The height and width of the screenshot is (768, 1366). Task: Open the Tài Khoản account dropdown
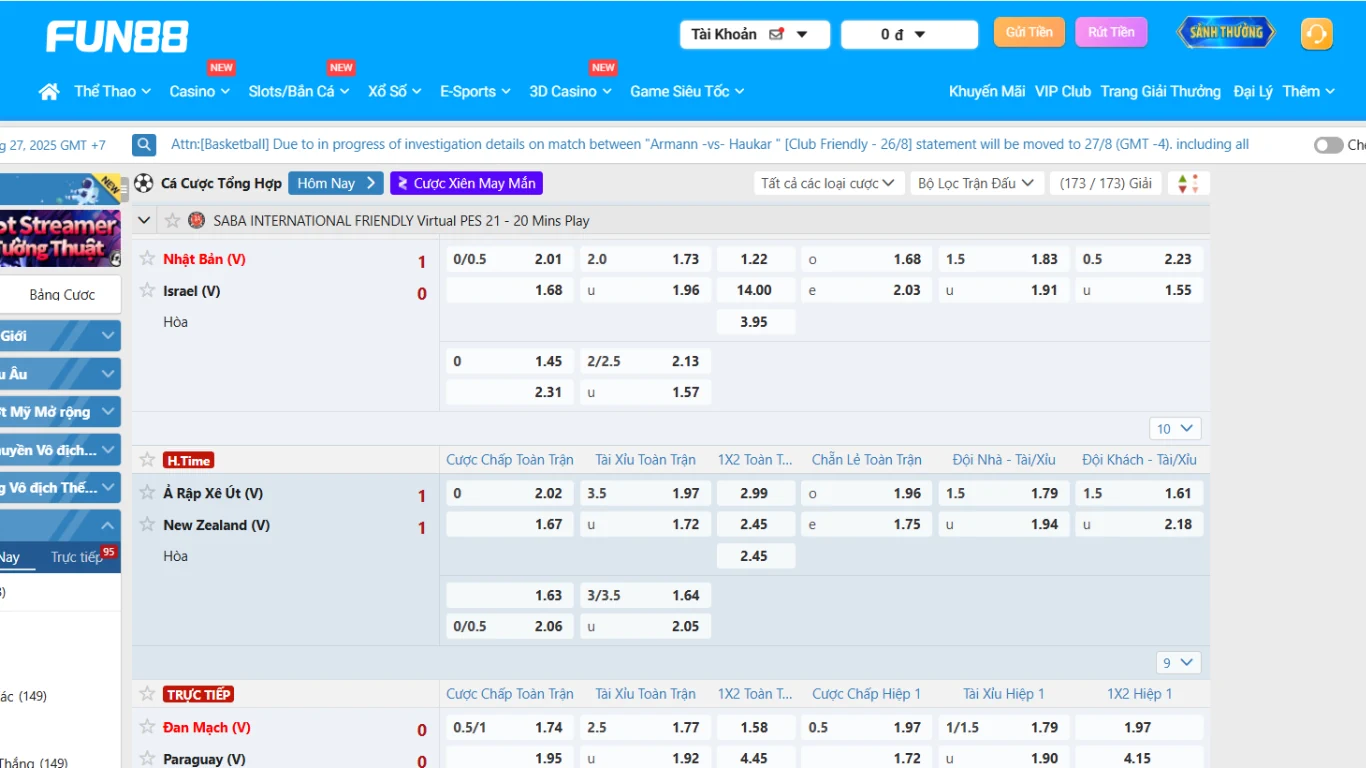coord(754,35)
